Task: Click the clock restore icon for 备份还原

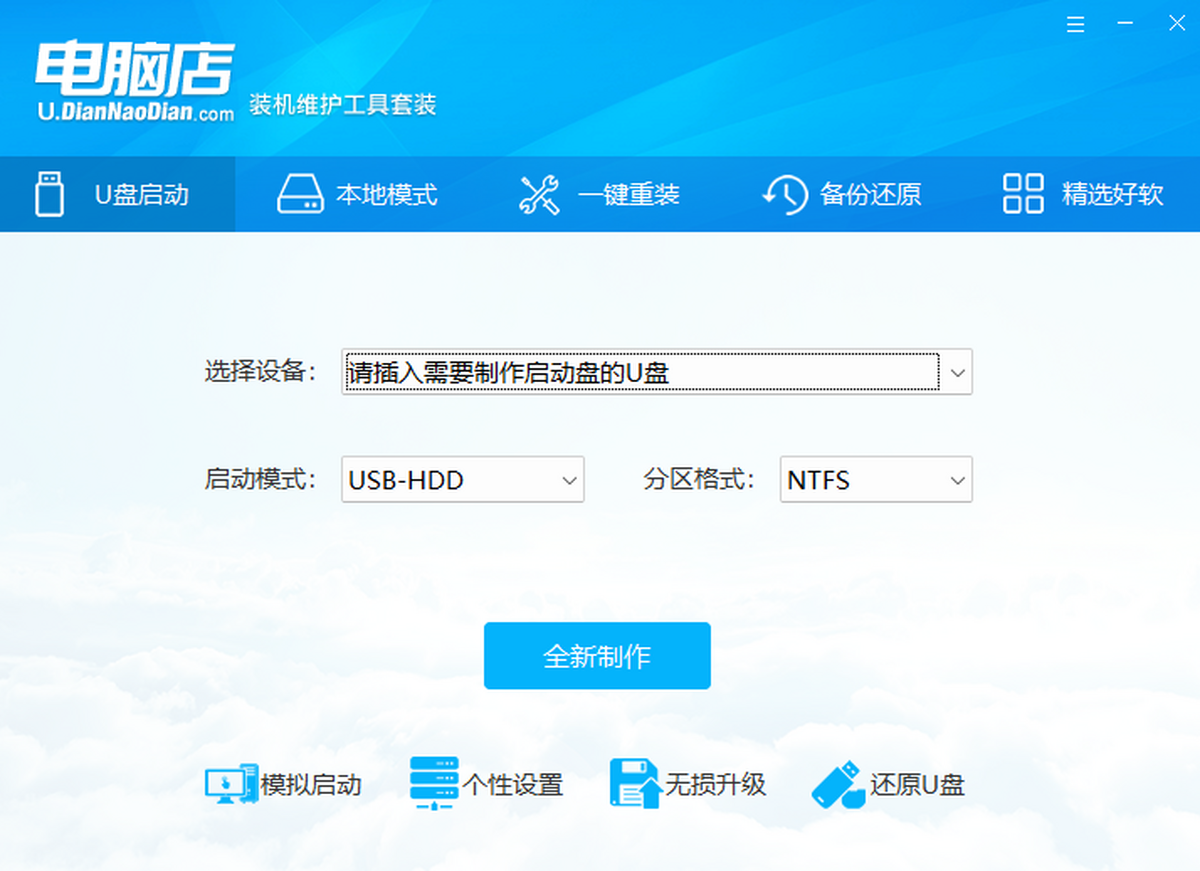Action: point(785,194)
